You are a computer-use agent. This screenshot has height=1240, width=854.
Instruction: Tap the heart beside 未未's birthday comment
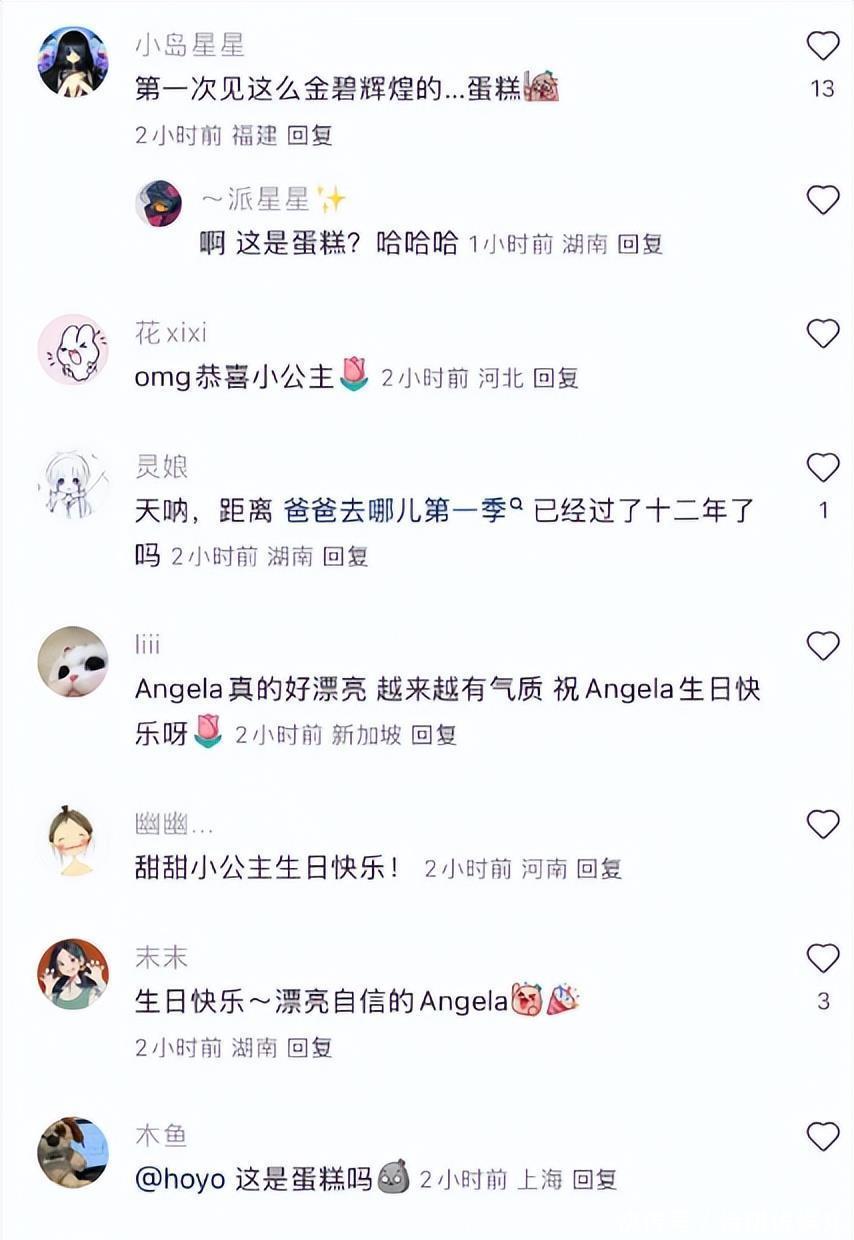coord(822,958)
